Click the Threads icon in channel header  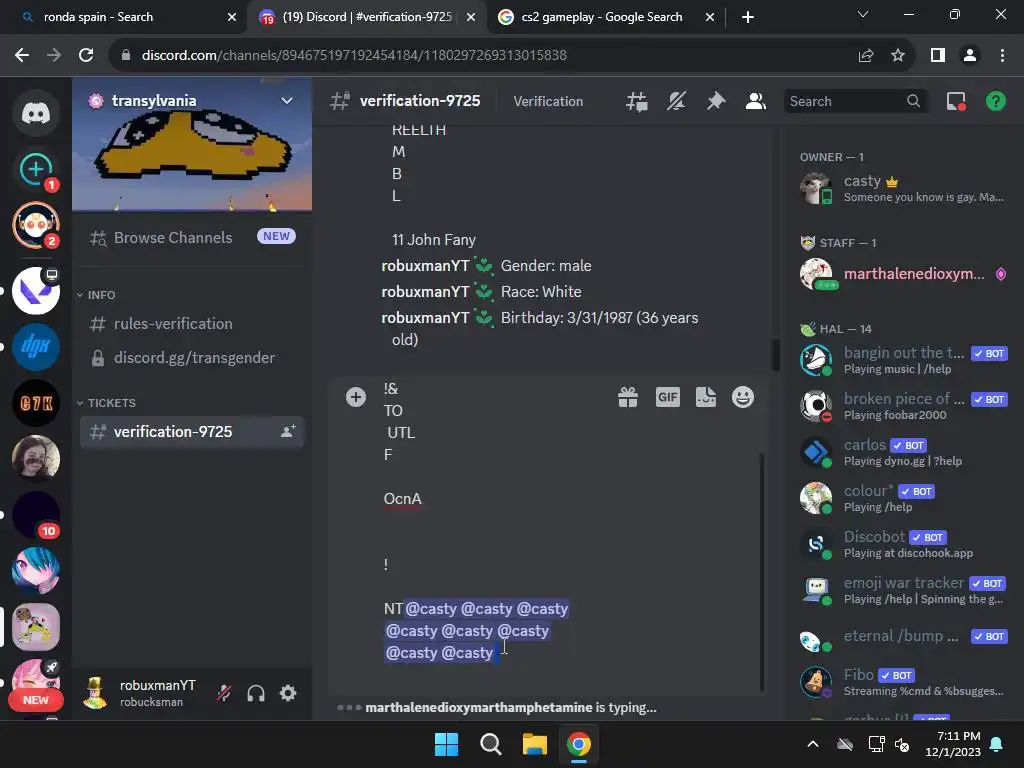pos(637,101)
